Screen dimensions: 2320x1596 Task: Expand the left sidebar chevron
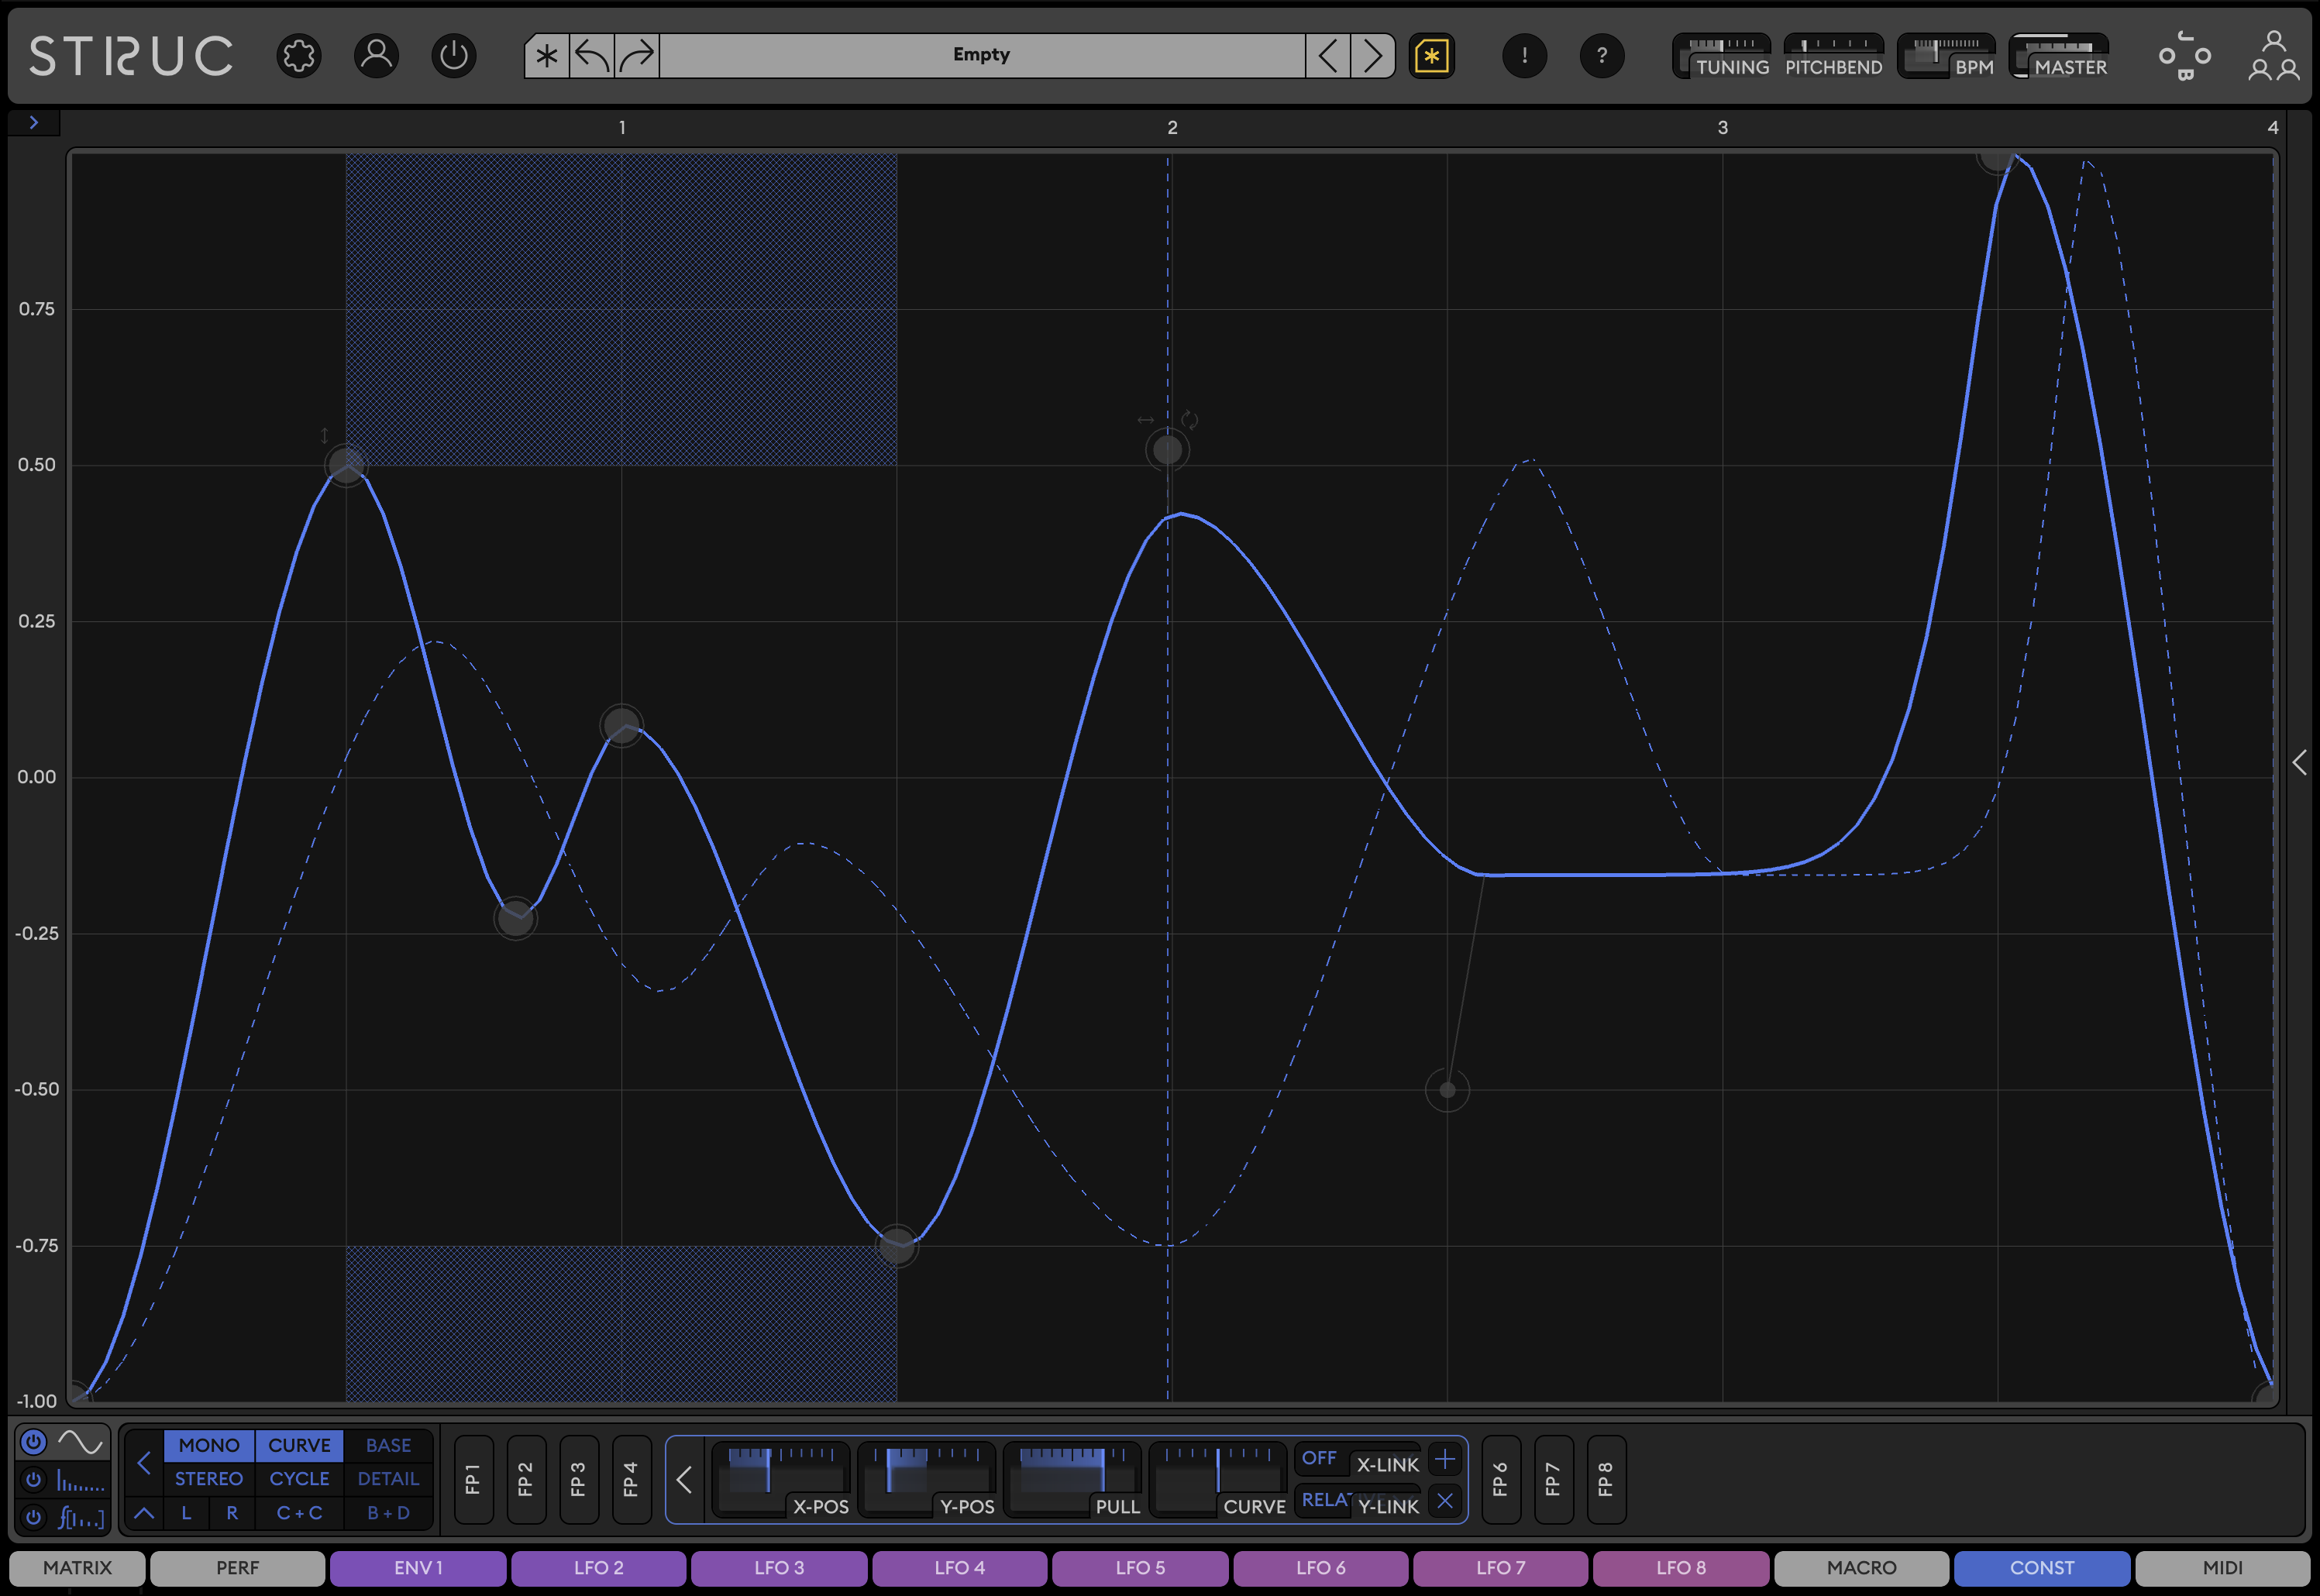[x=34, y=122]
